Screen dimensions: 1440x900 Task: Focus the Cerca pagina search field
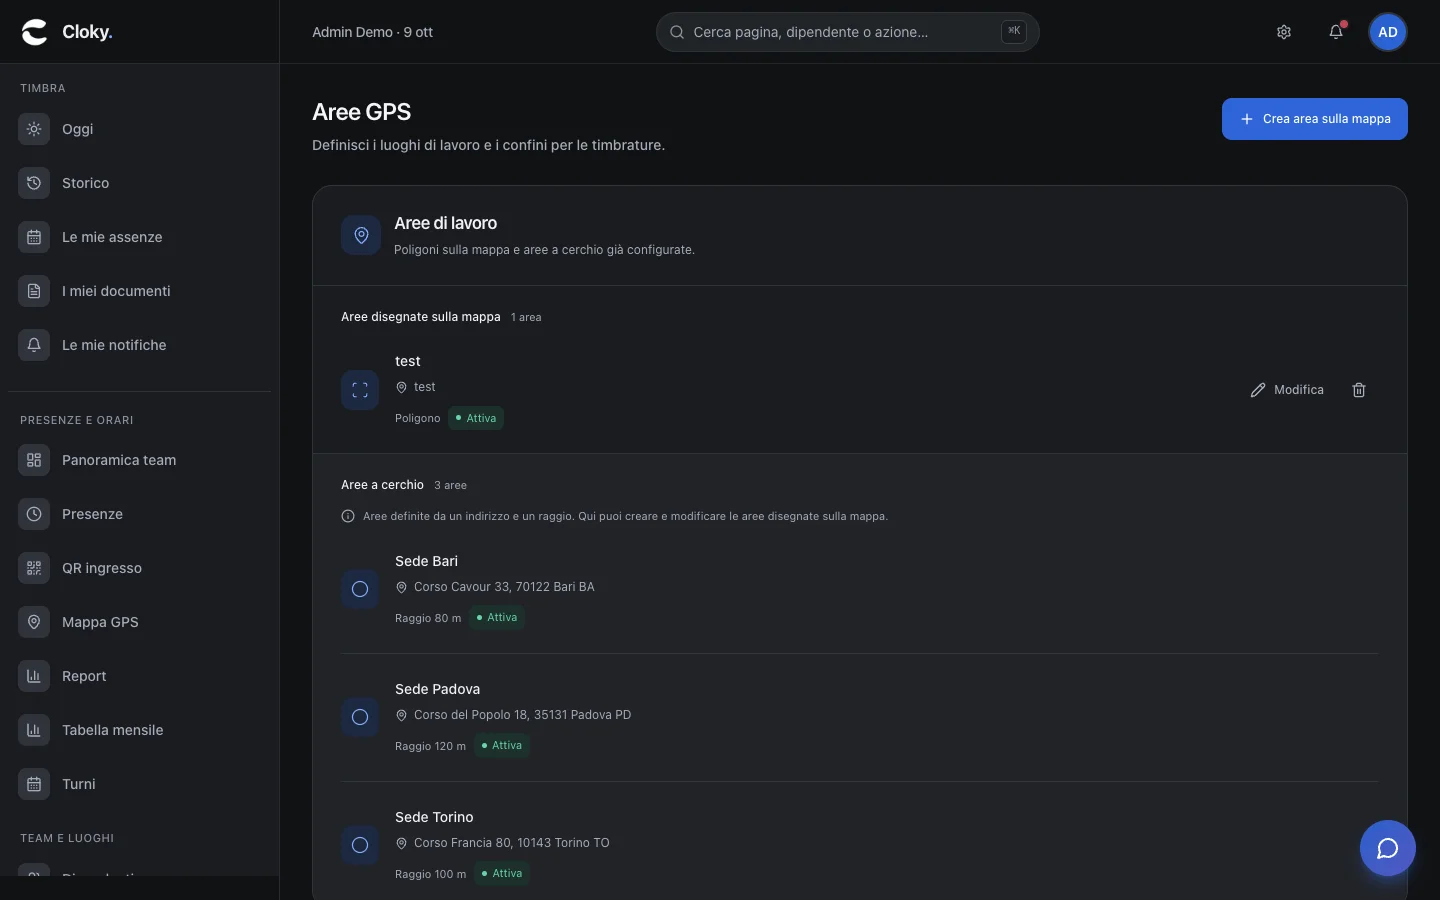pos(847,32)
